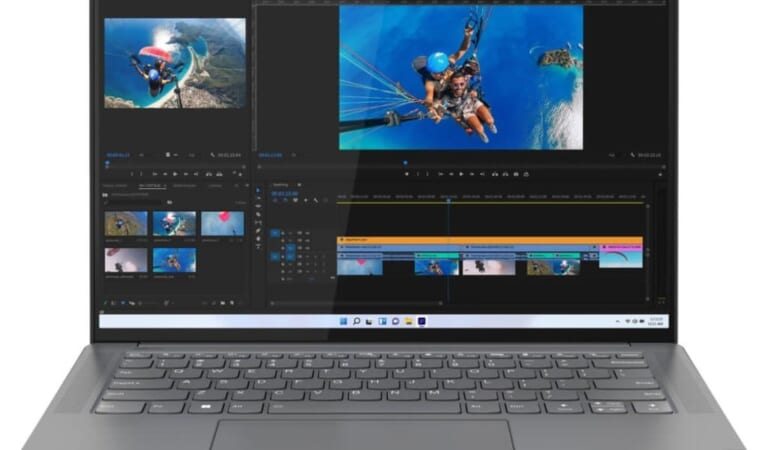Screen dimensions: 768x450
Task: Open the Program monitor button editor plus
Action: pos(660,174)
